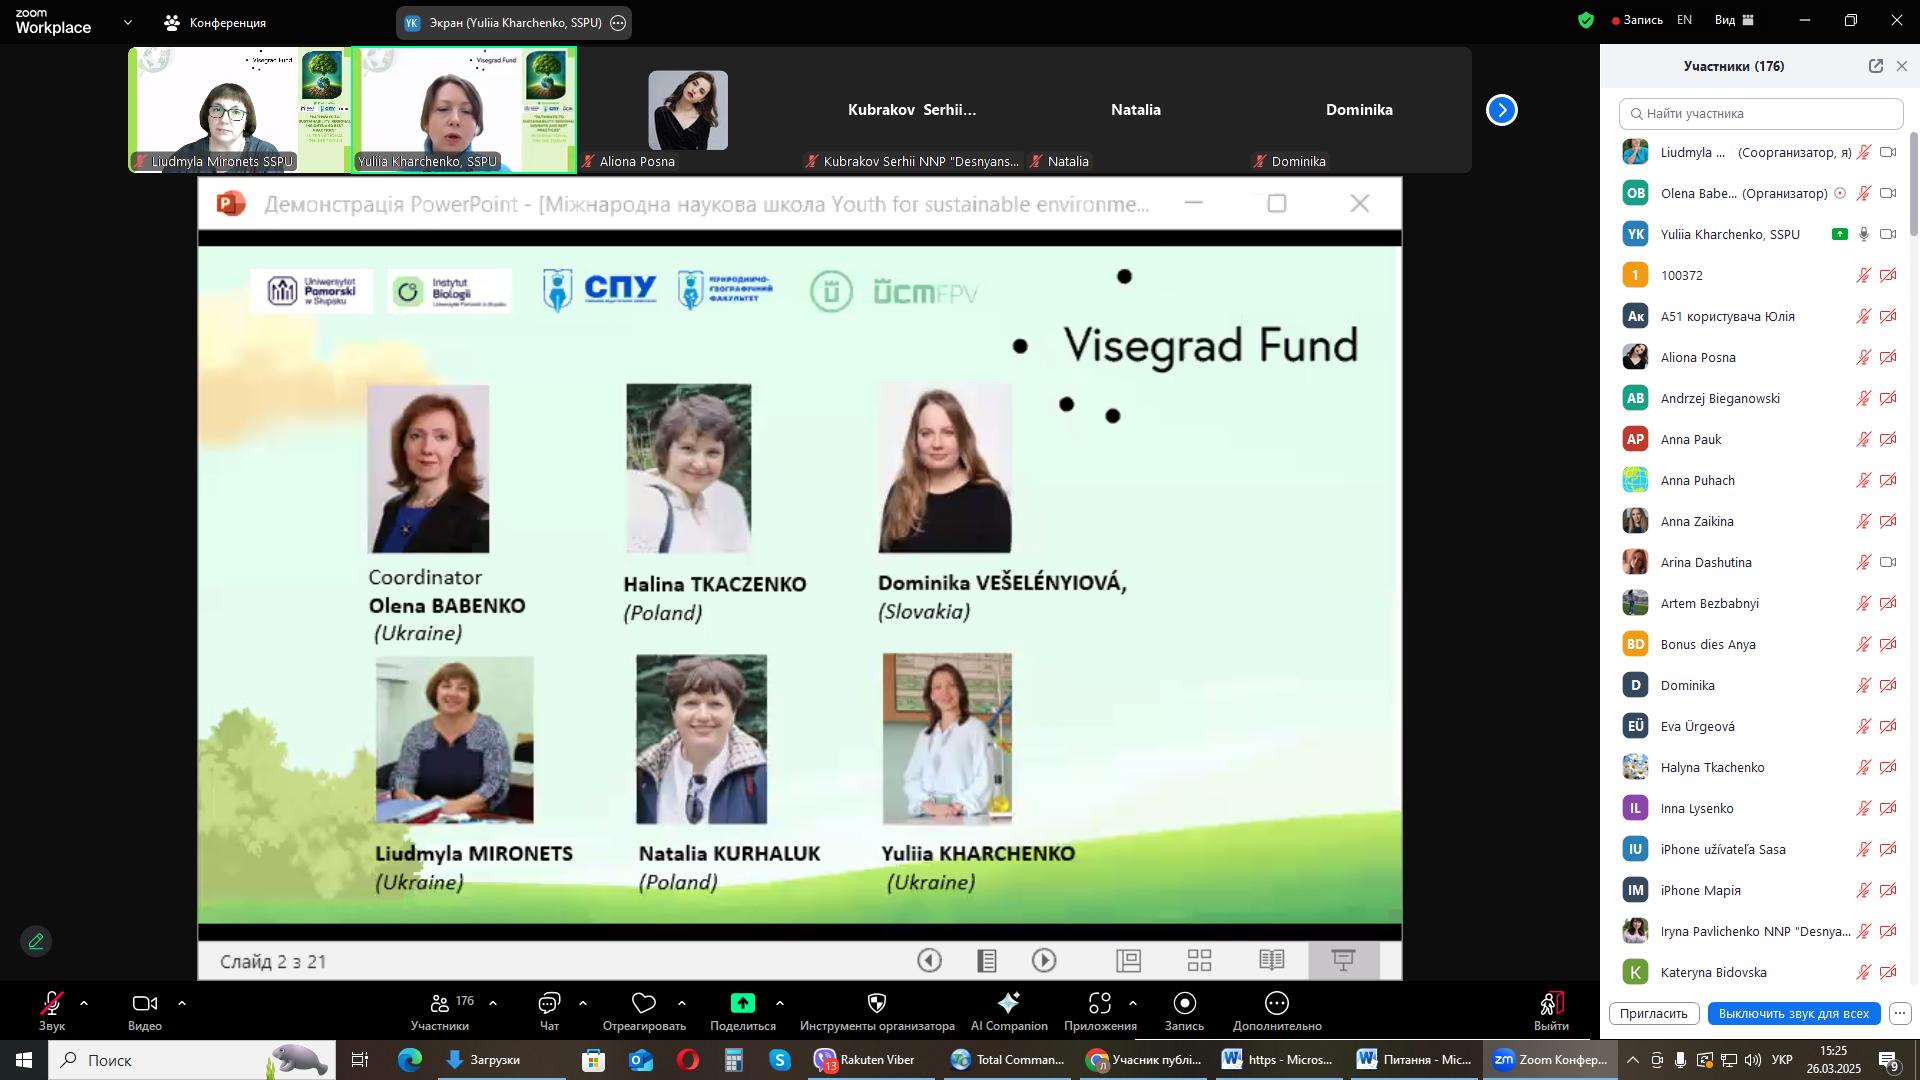The height and width of the screenshot is (1080, 1920).
Task: Unmute the microphone audio button
Action: pos(52,1004)
